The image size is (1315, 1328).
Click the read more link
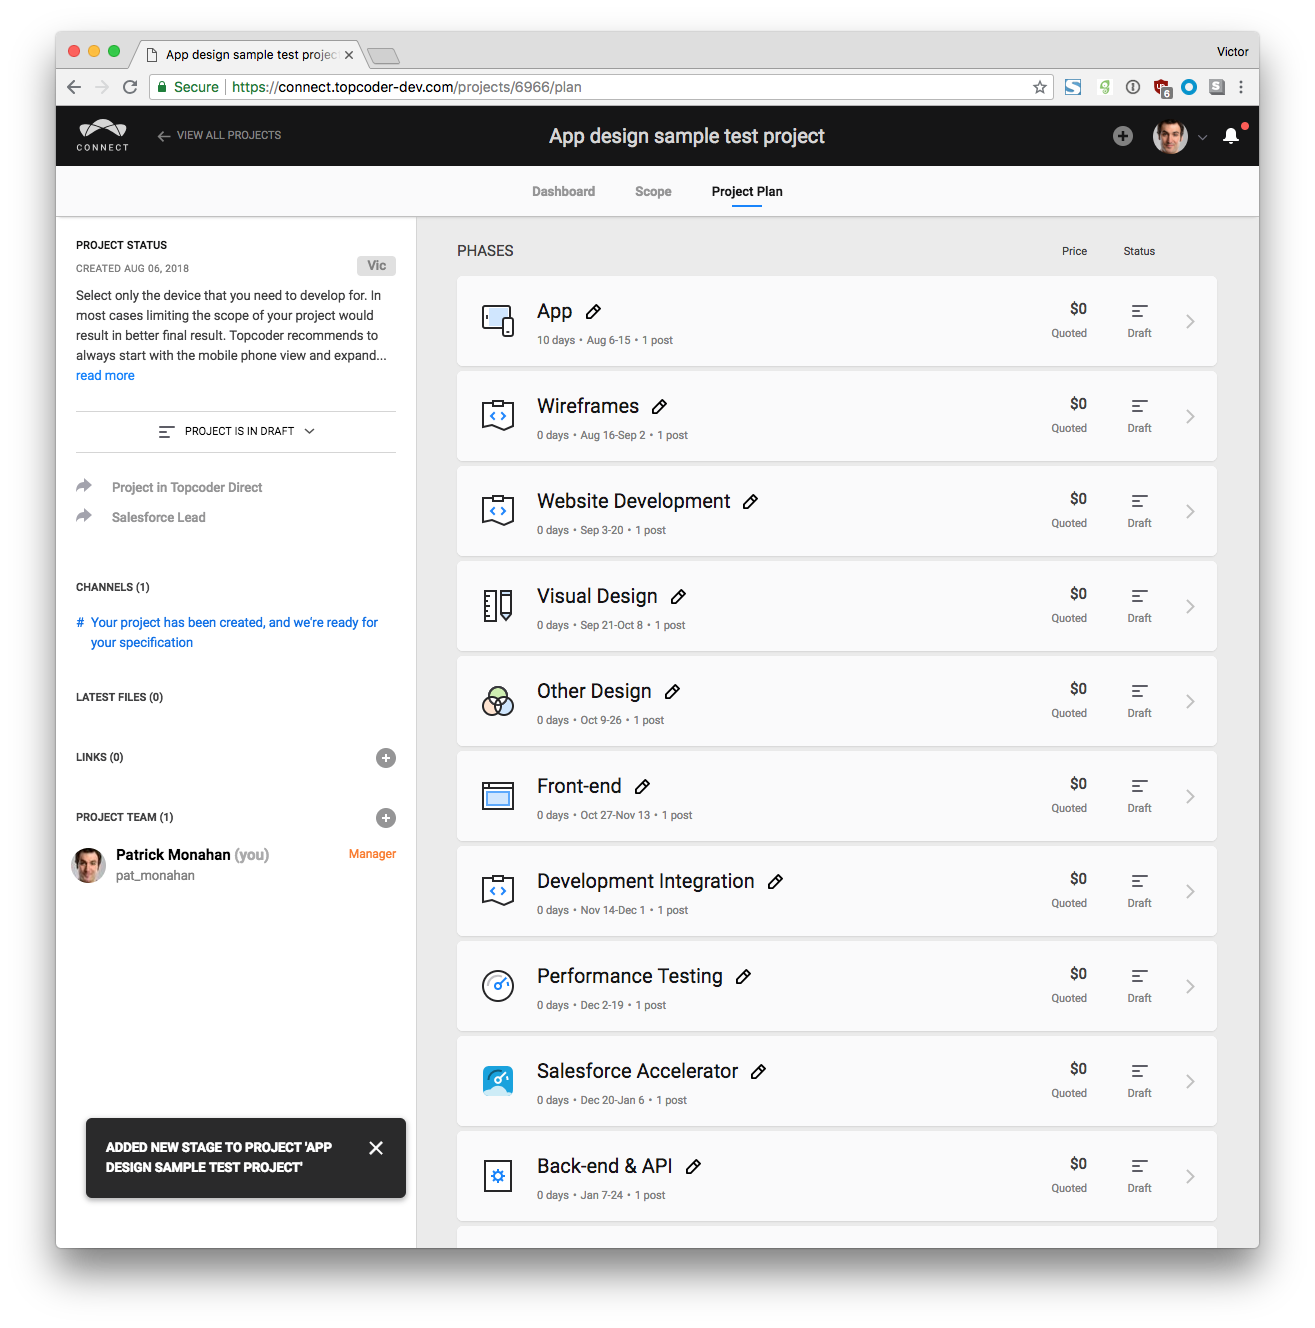(105, 376)
